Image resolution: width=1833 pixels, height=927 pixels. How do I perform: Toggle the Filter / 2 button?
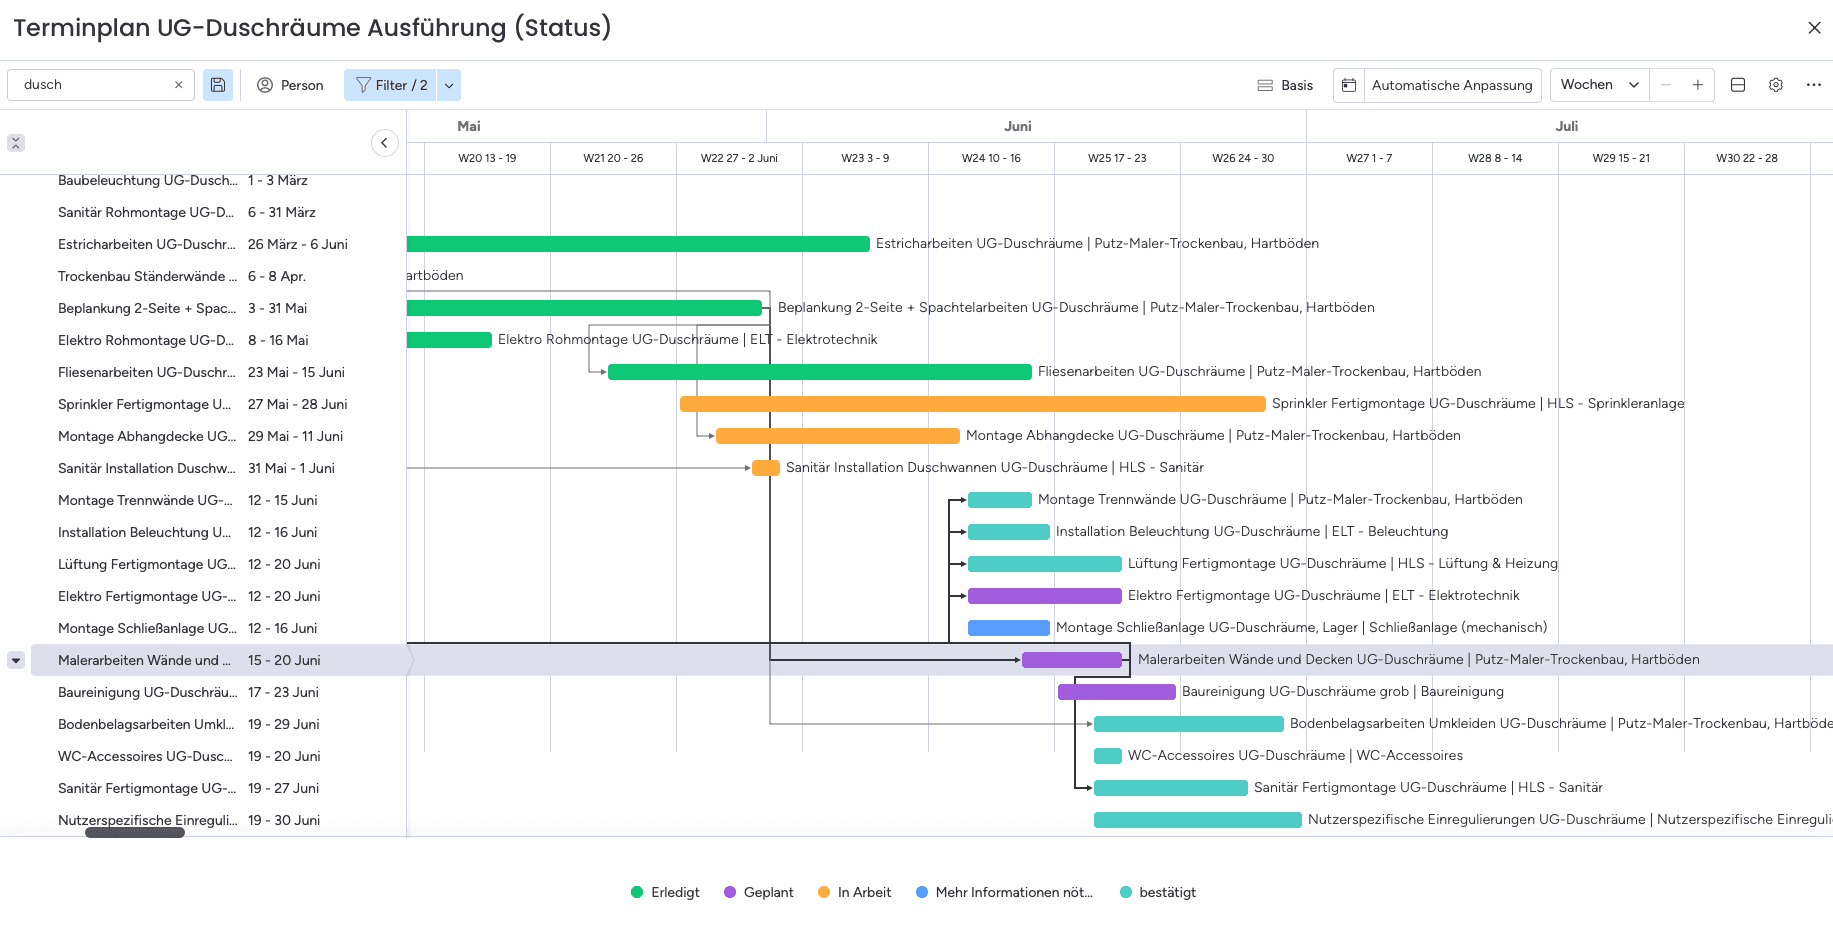pyautogui.click(x=392, y=85)
